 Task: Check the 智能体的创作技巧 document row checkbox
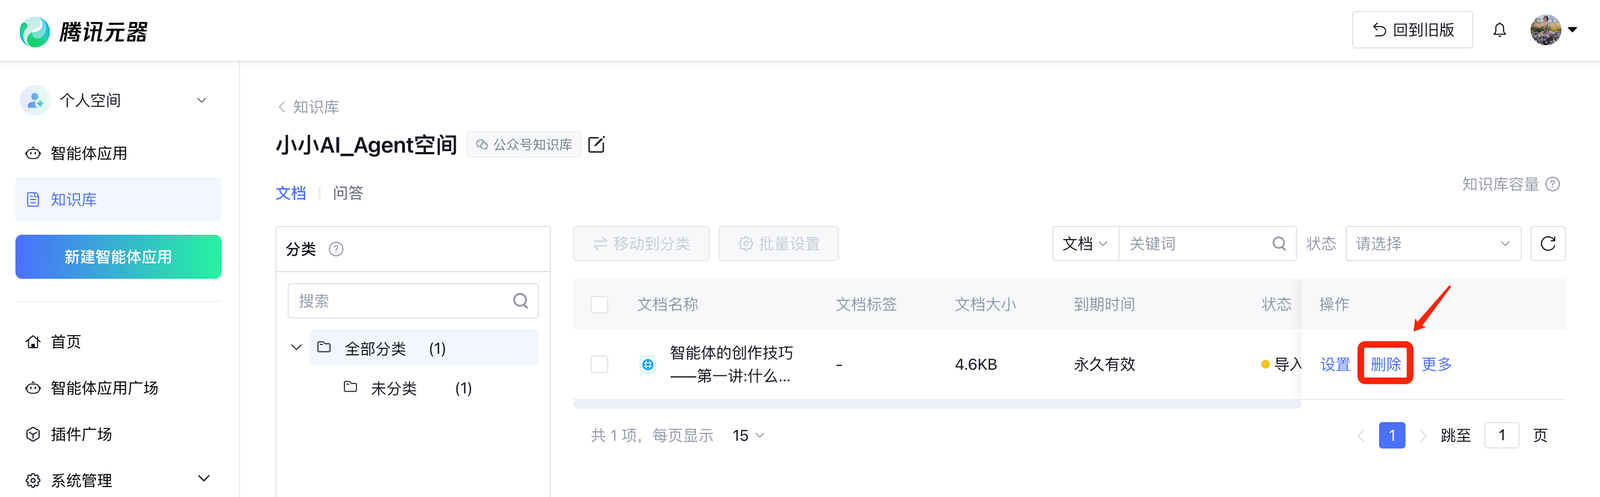tap(600, 365)
